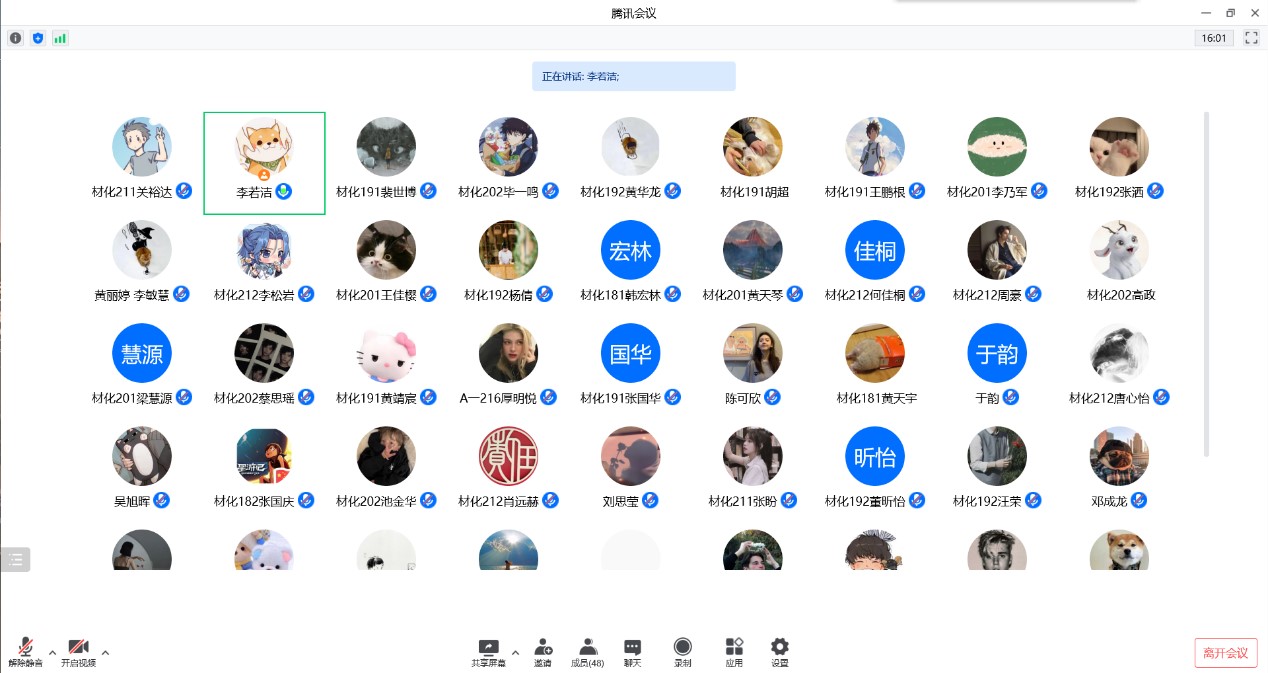1268x673 pixels.
Task: Check the green network signal icon
Action: [x=60, y=38]
